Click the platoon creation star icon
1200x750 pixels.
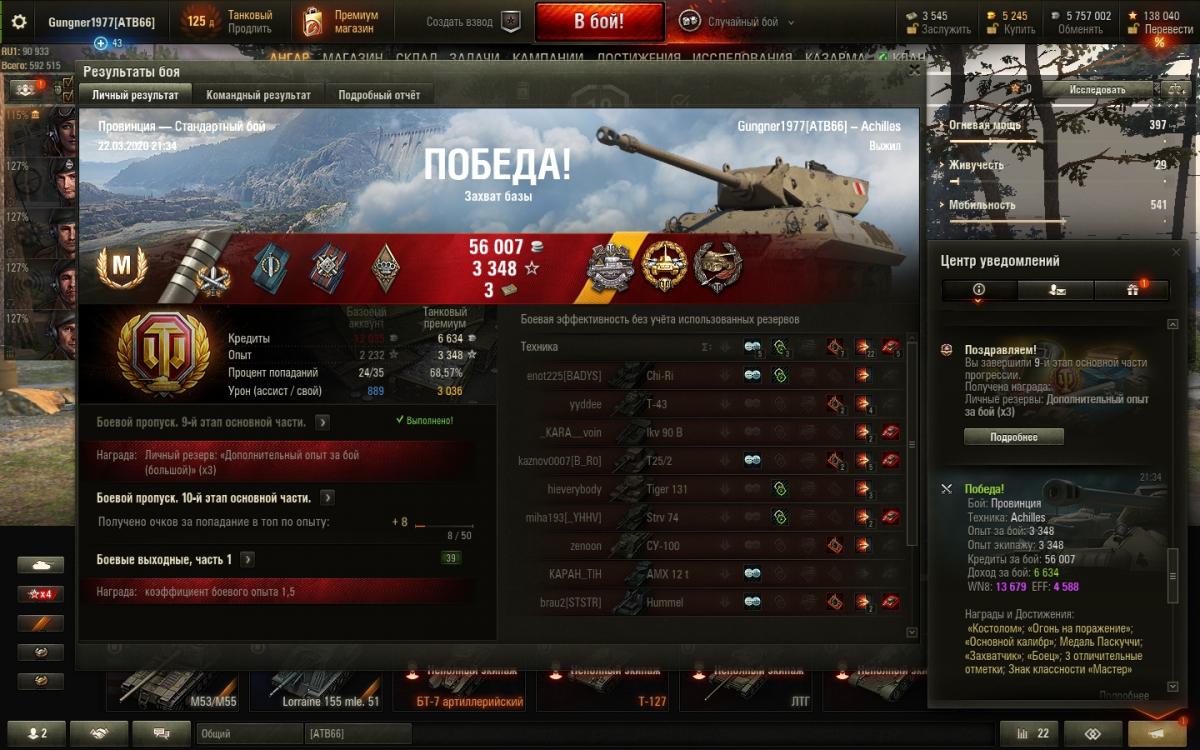510,21
